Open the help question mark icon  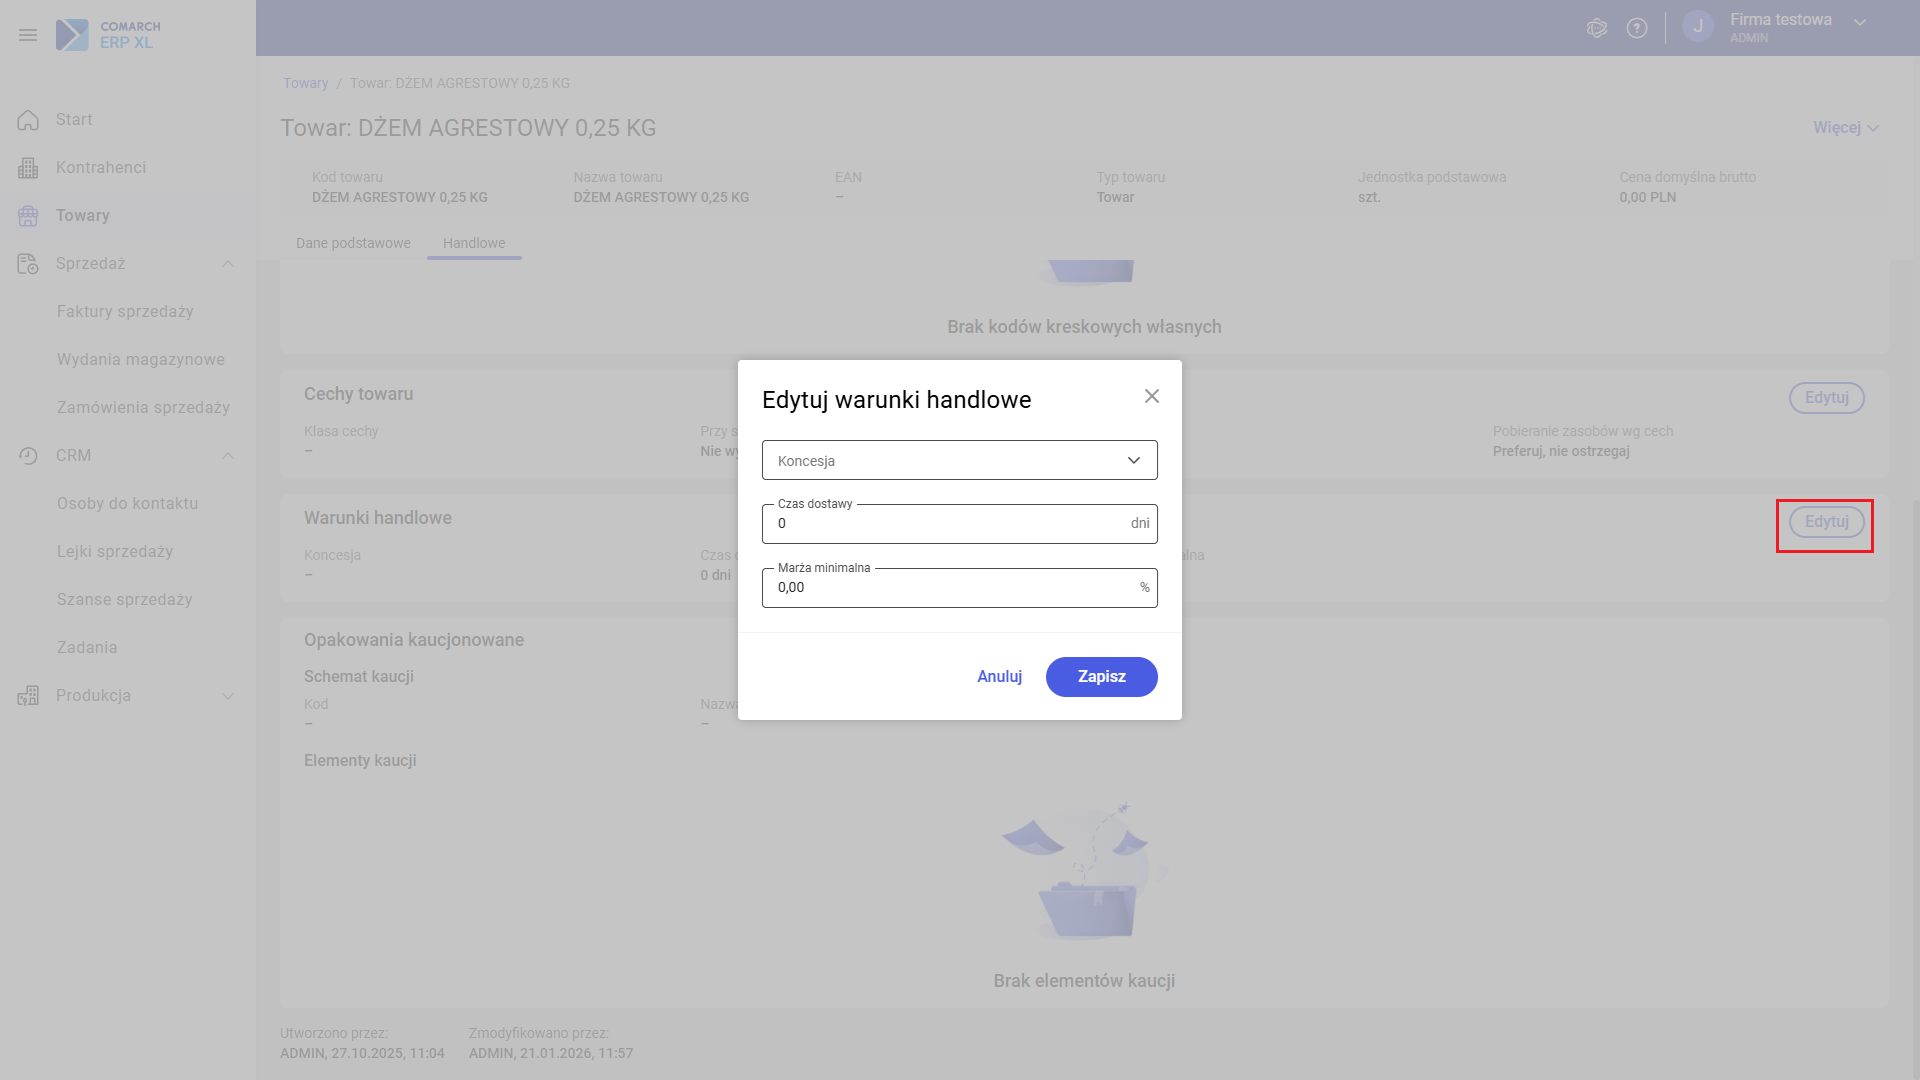coord(1637,28)
